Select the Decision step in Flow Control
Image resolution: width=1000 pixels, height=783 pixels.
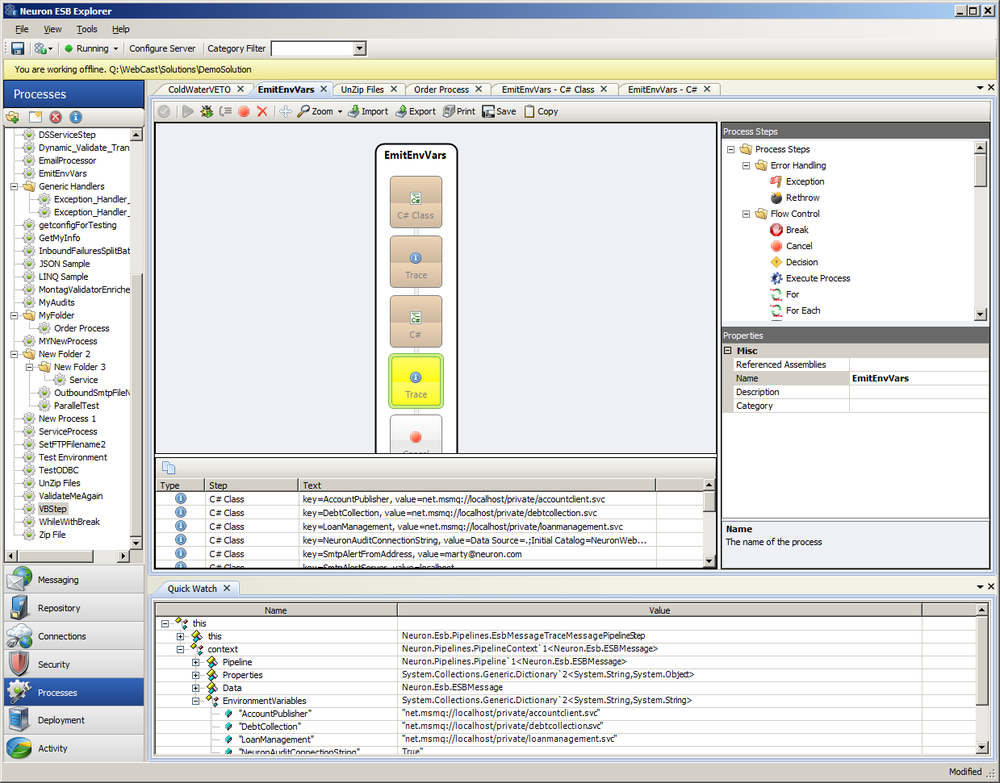802,262
